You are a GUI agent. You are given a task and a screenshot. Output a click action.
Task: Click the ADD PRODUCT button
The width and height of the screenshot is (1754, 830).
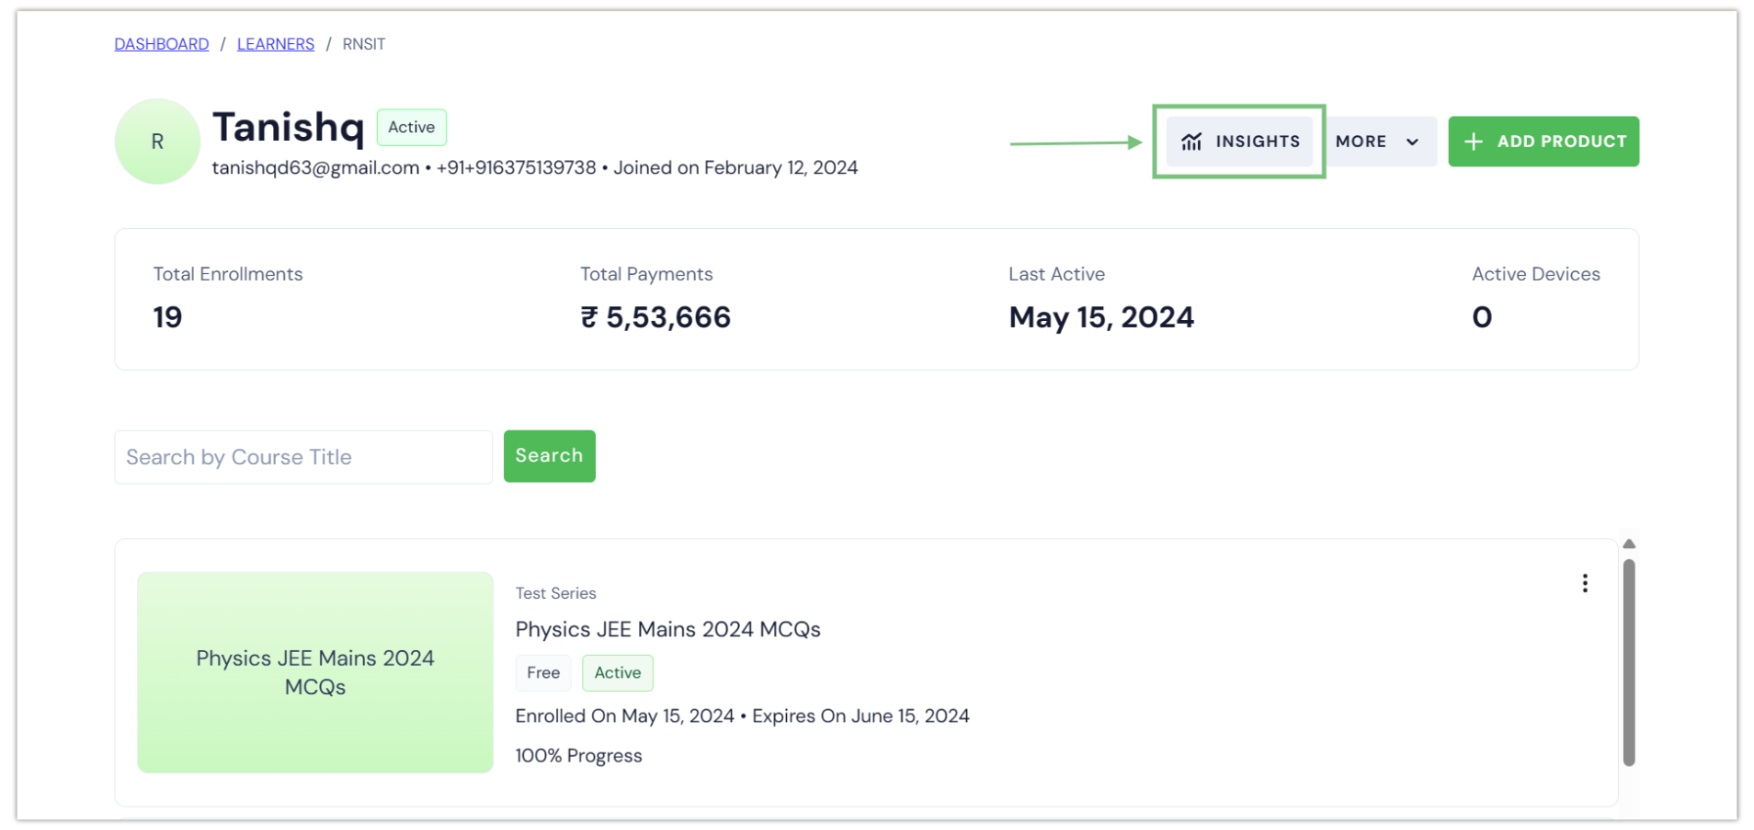click(x=1543, y=141)
